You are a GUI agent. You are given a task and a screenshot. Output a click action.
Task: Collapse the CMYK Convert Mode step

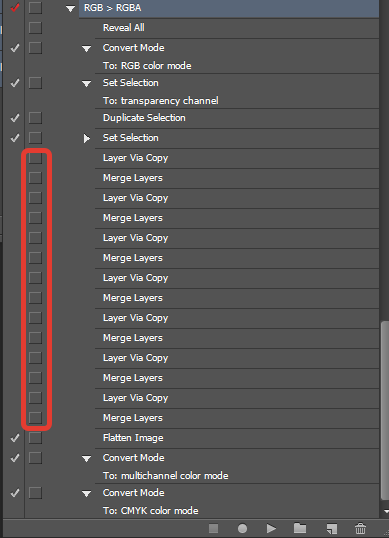[86, 494]
